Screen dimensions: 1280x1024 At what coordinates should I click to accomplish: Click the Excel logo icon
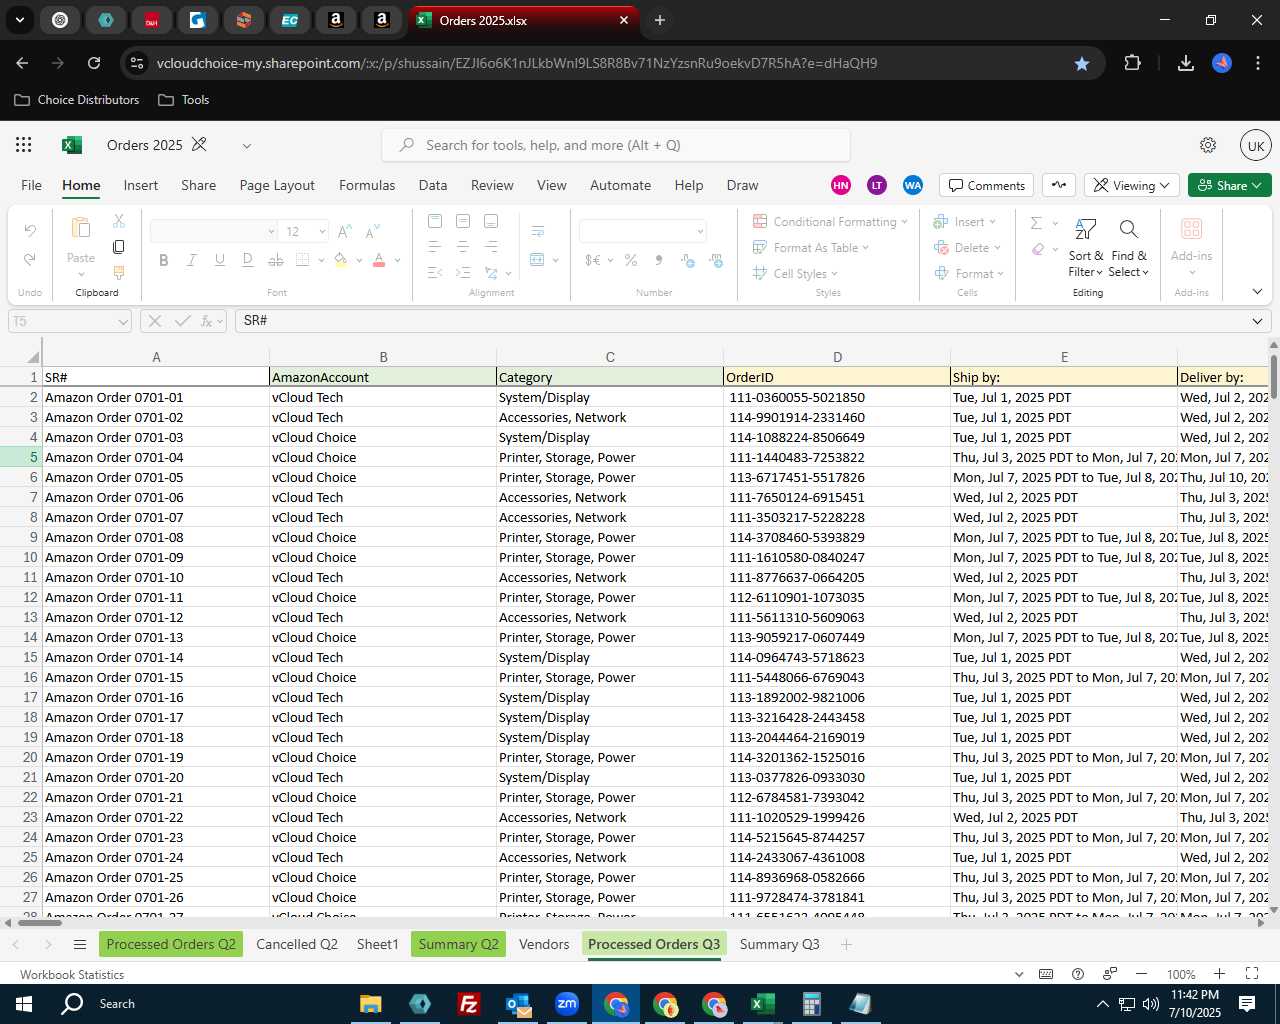72,145
